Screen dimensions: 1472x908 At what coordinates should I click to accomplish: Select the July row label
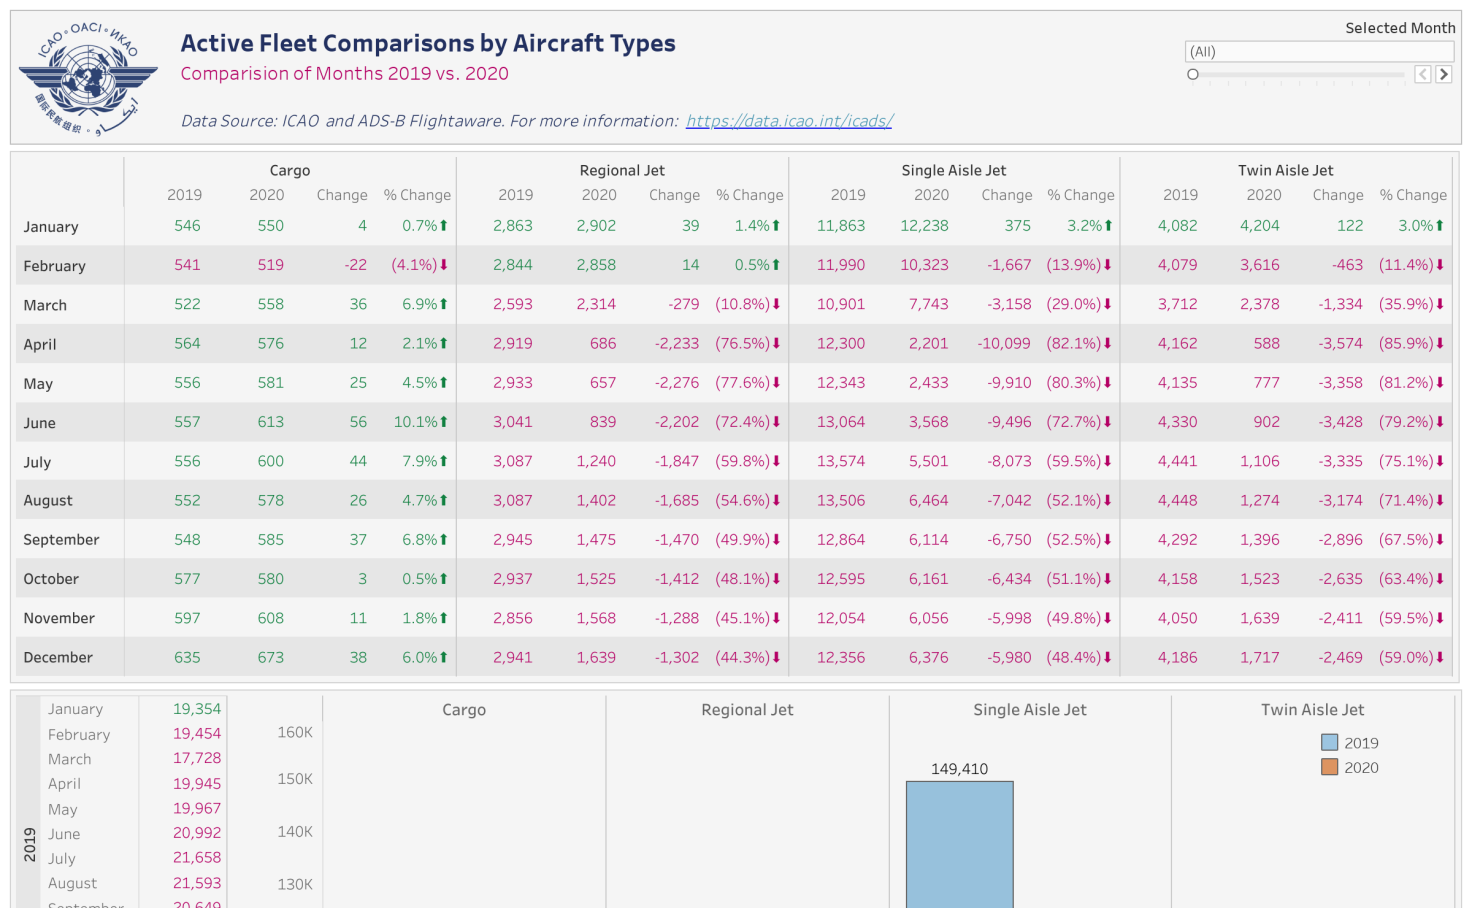coord(37,462)
